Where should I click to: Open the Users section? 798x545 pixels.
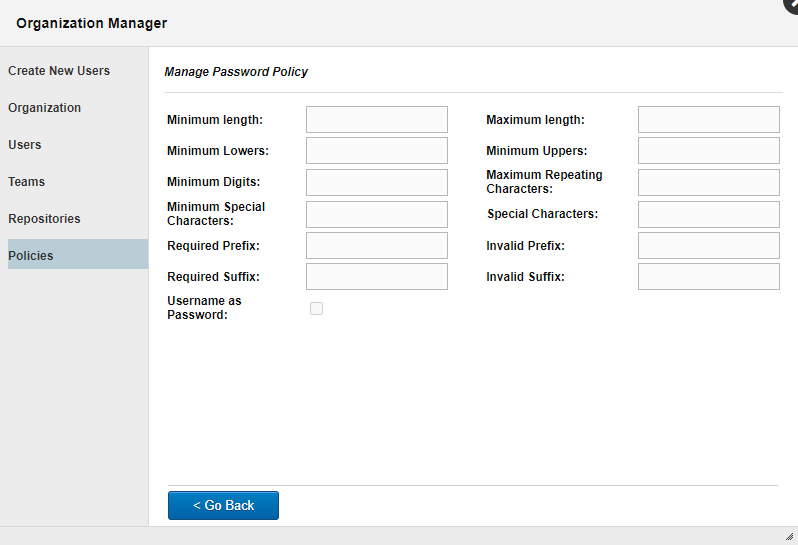(x=24, y=145)
